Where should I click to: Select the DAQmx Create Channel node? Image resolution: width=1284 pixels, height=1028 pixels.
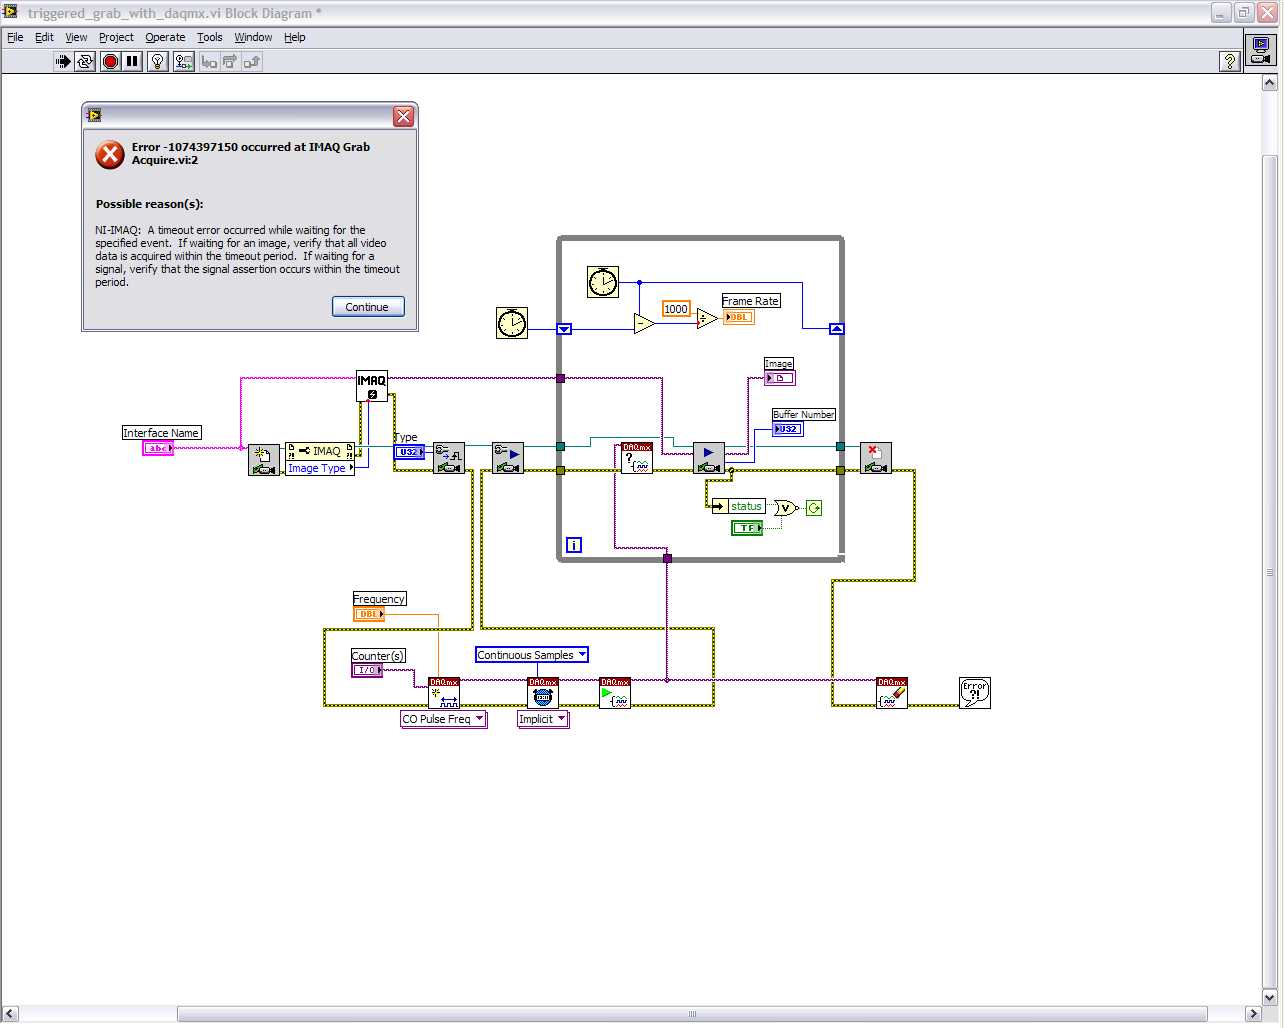(x=444, y=693)
